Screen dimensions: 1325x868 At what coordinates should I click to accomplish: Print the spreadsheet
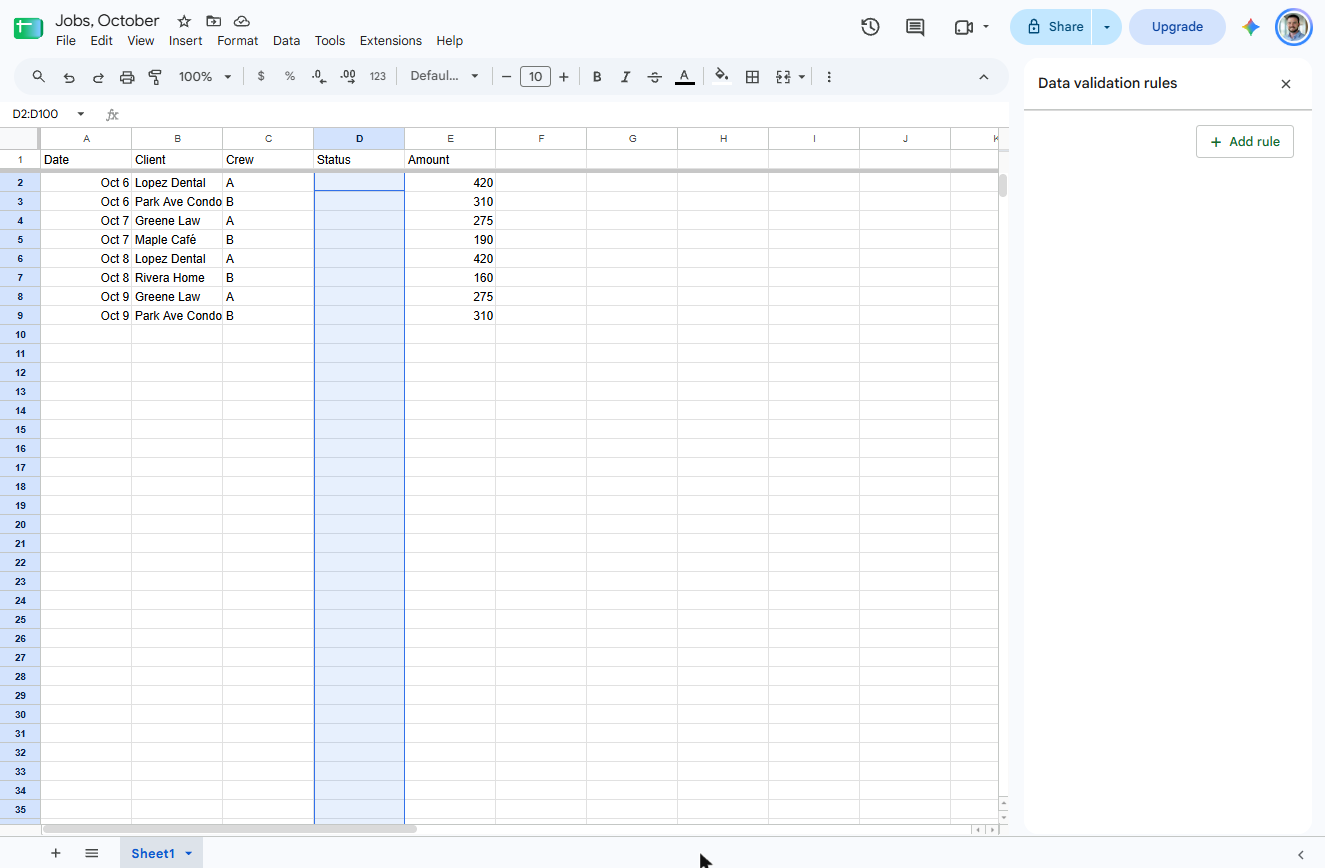[x=127, y=76]
